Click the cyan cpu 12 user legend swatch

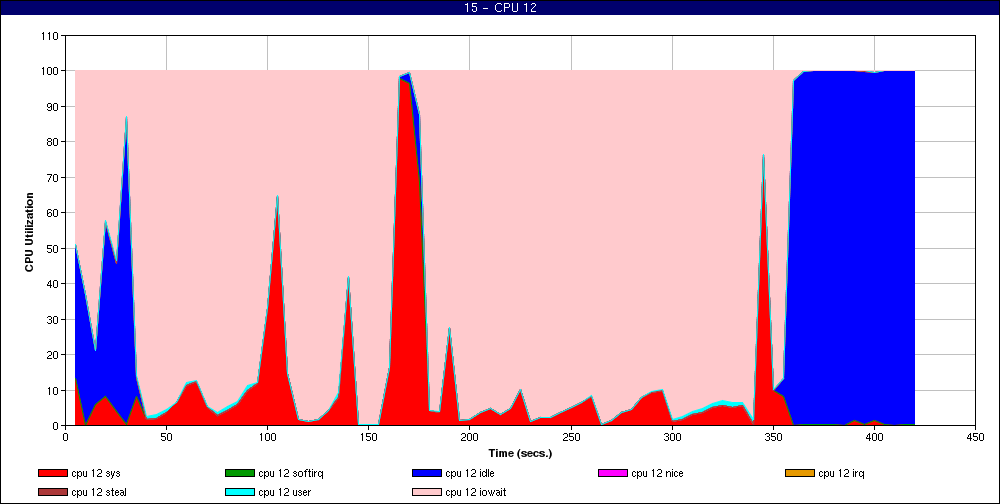239,493
